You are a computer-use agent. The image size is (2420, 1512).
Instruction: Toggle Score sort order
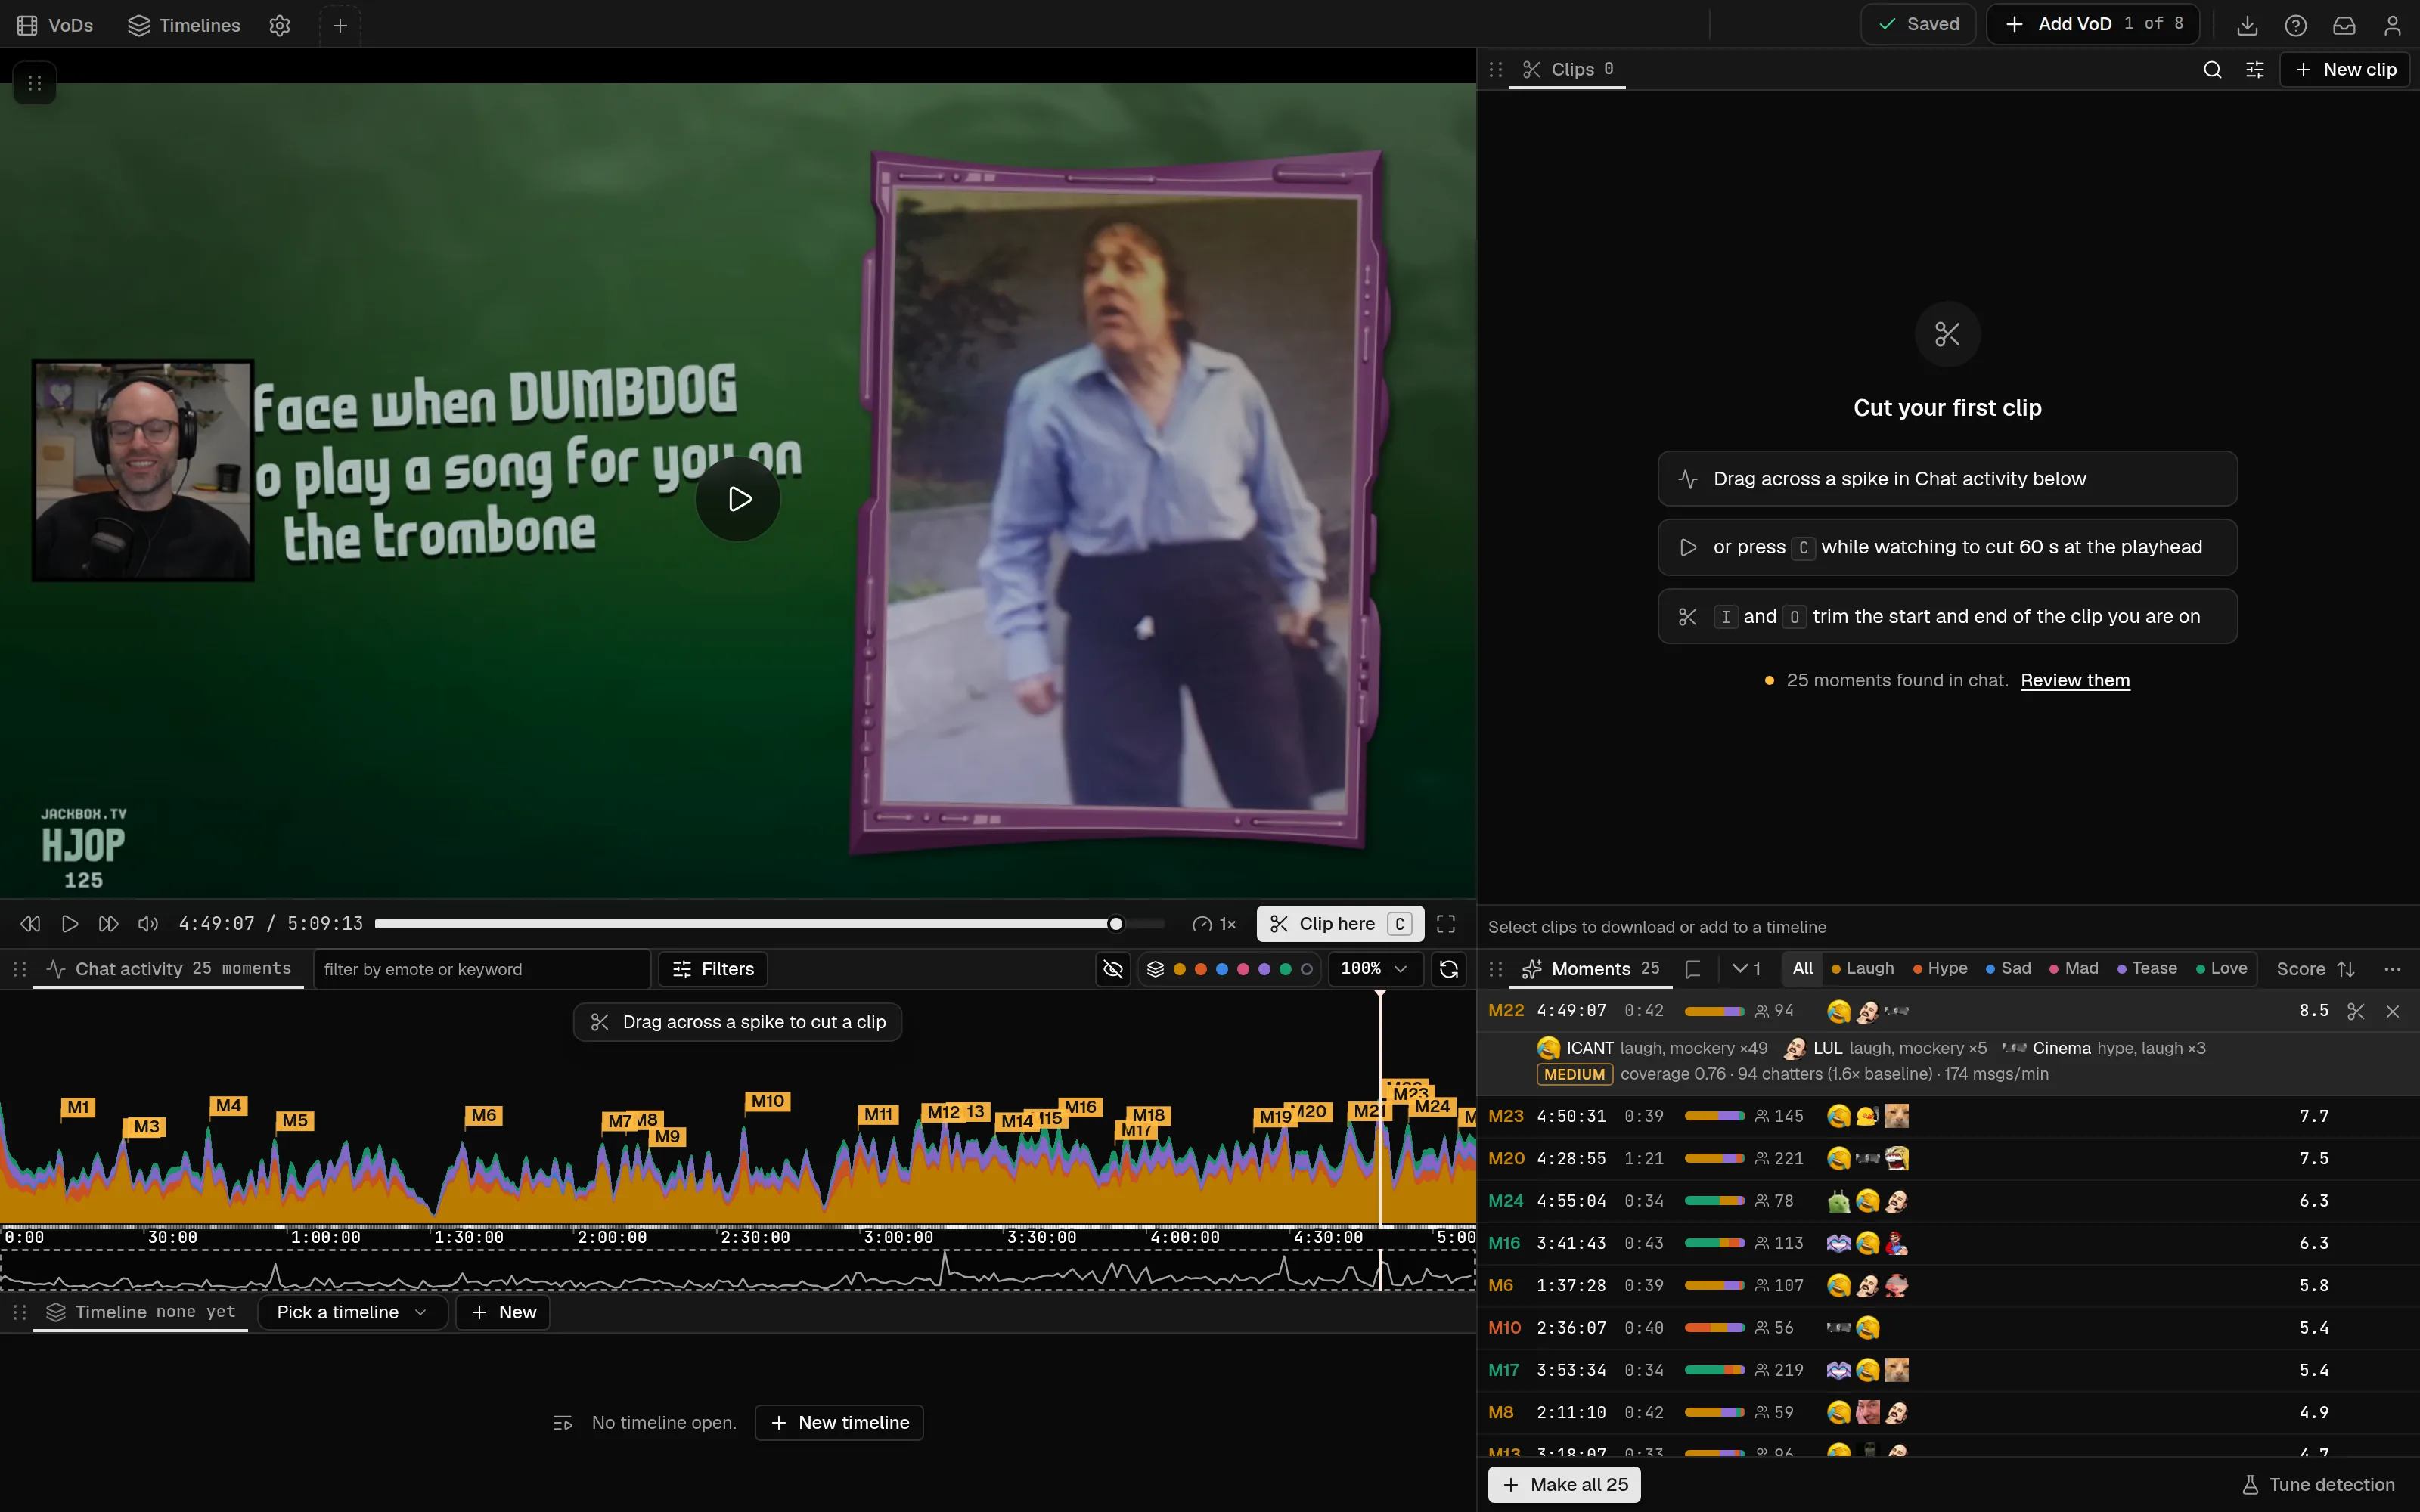pos(2316,969)
